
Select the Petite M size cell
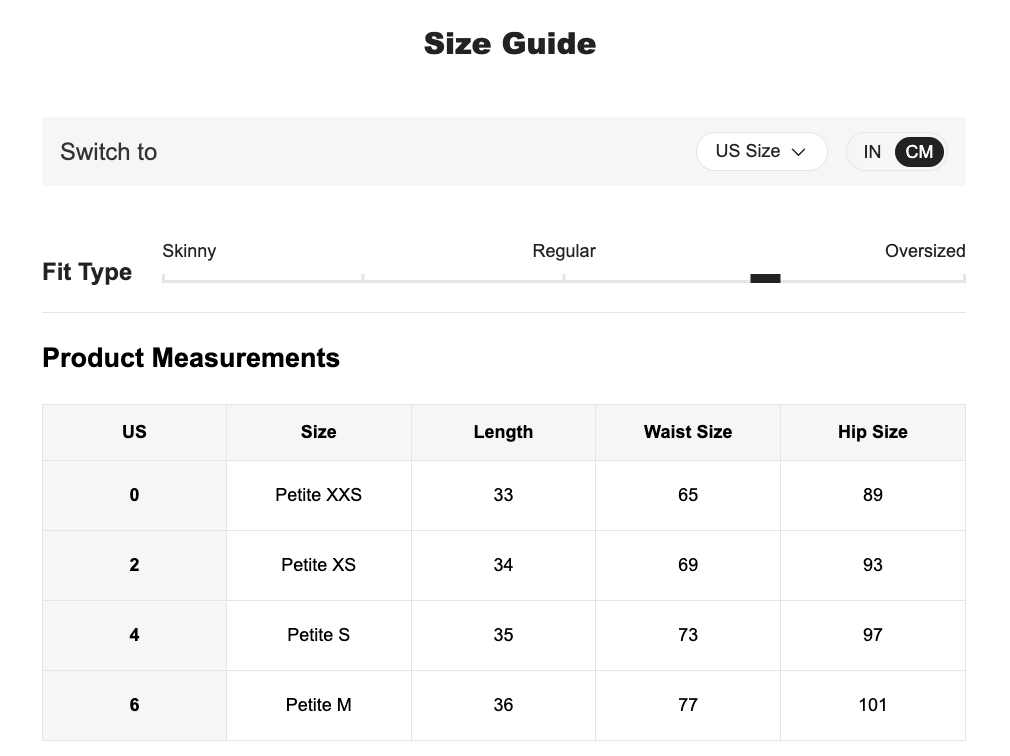pyautogui.click(x=318, y=705)
